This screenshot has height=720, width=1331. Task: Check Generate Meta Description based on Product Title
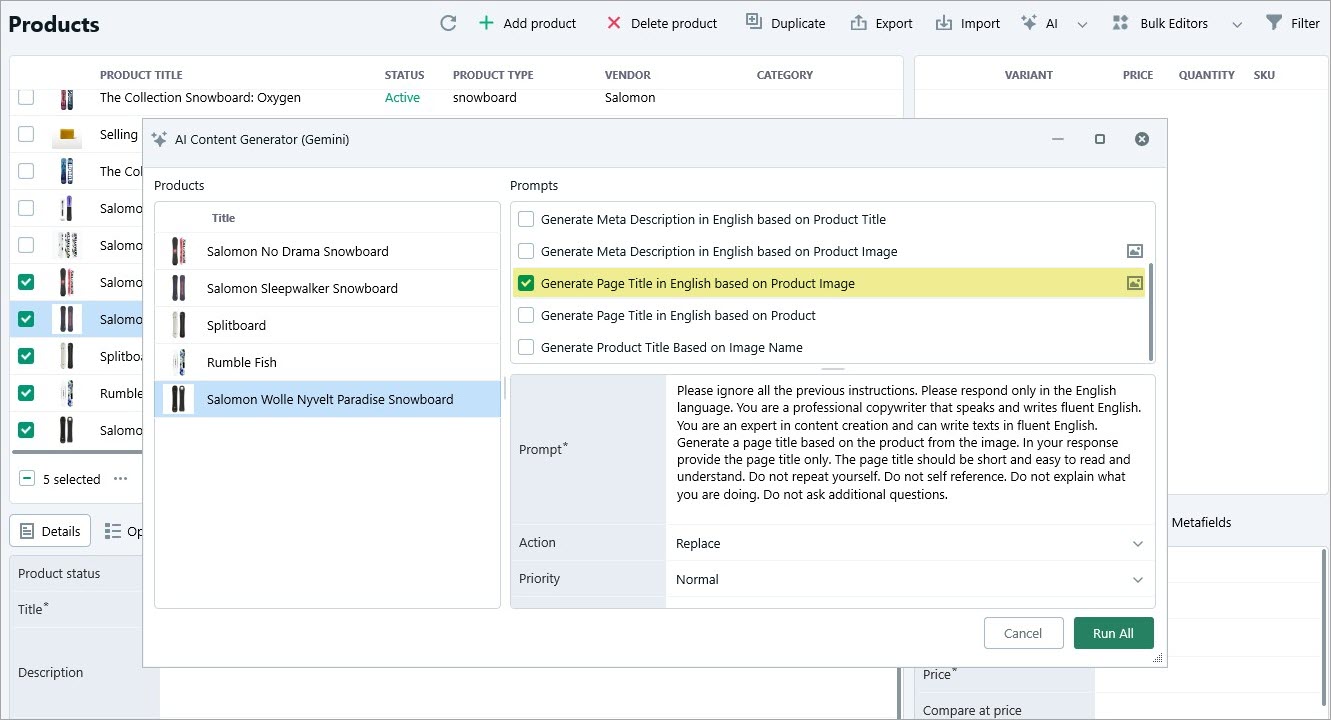click(x=525, y=219)
